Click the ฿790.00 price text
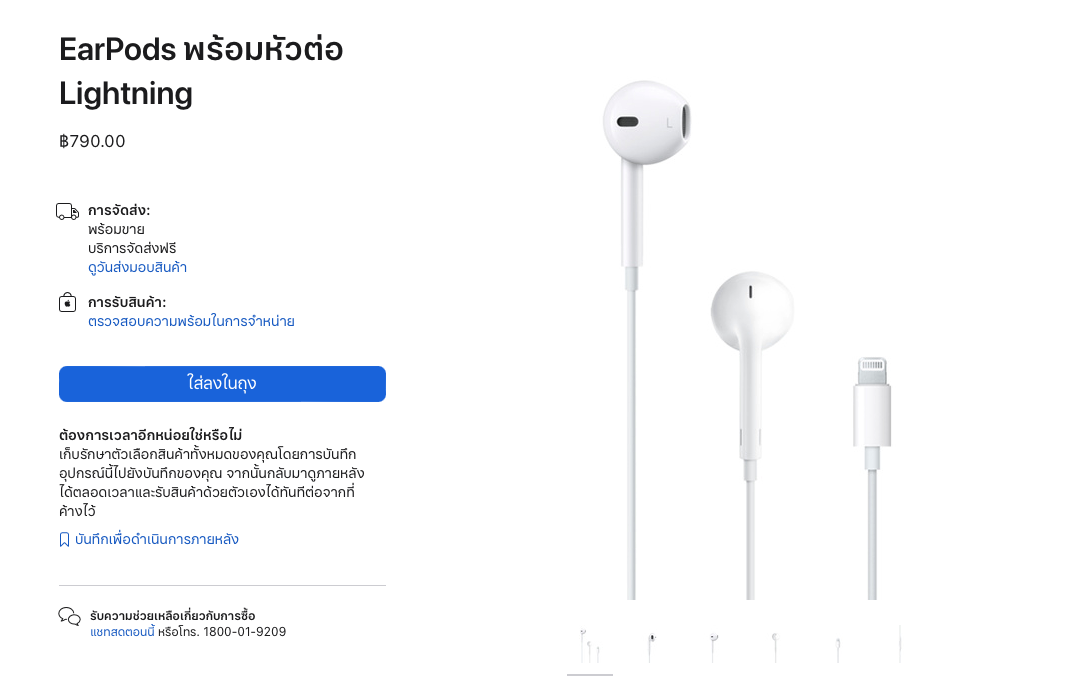Viewport: 1071px width, 697px height. (x=92, y=141)
